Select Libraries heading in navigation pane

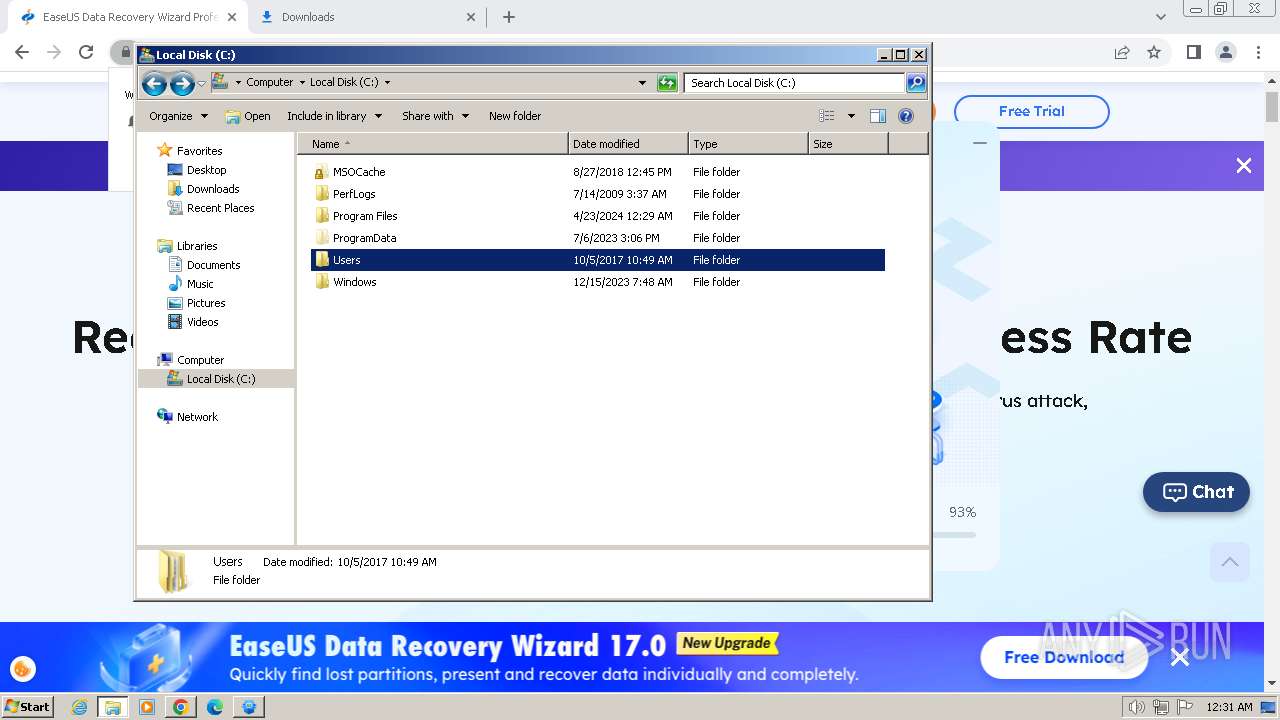[x=197, y=246]
